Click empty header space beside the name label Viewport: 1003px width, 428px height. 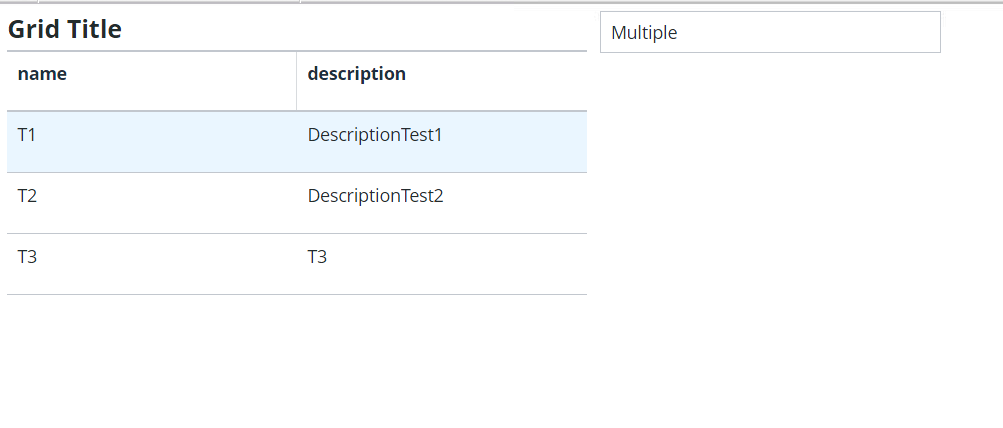(180, 80)
